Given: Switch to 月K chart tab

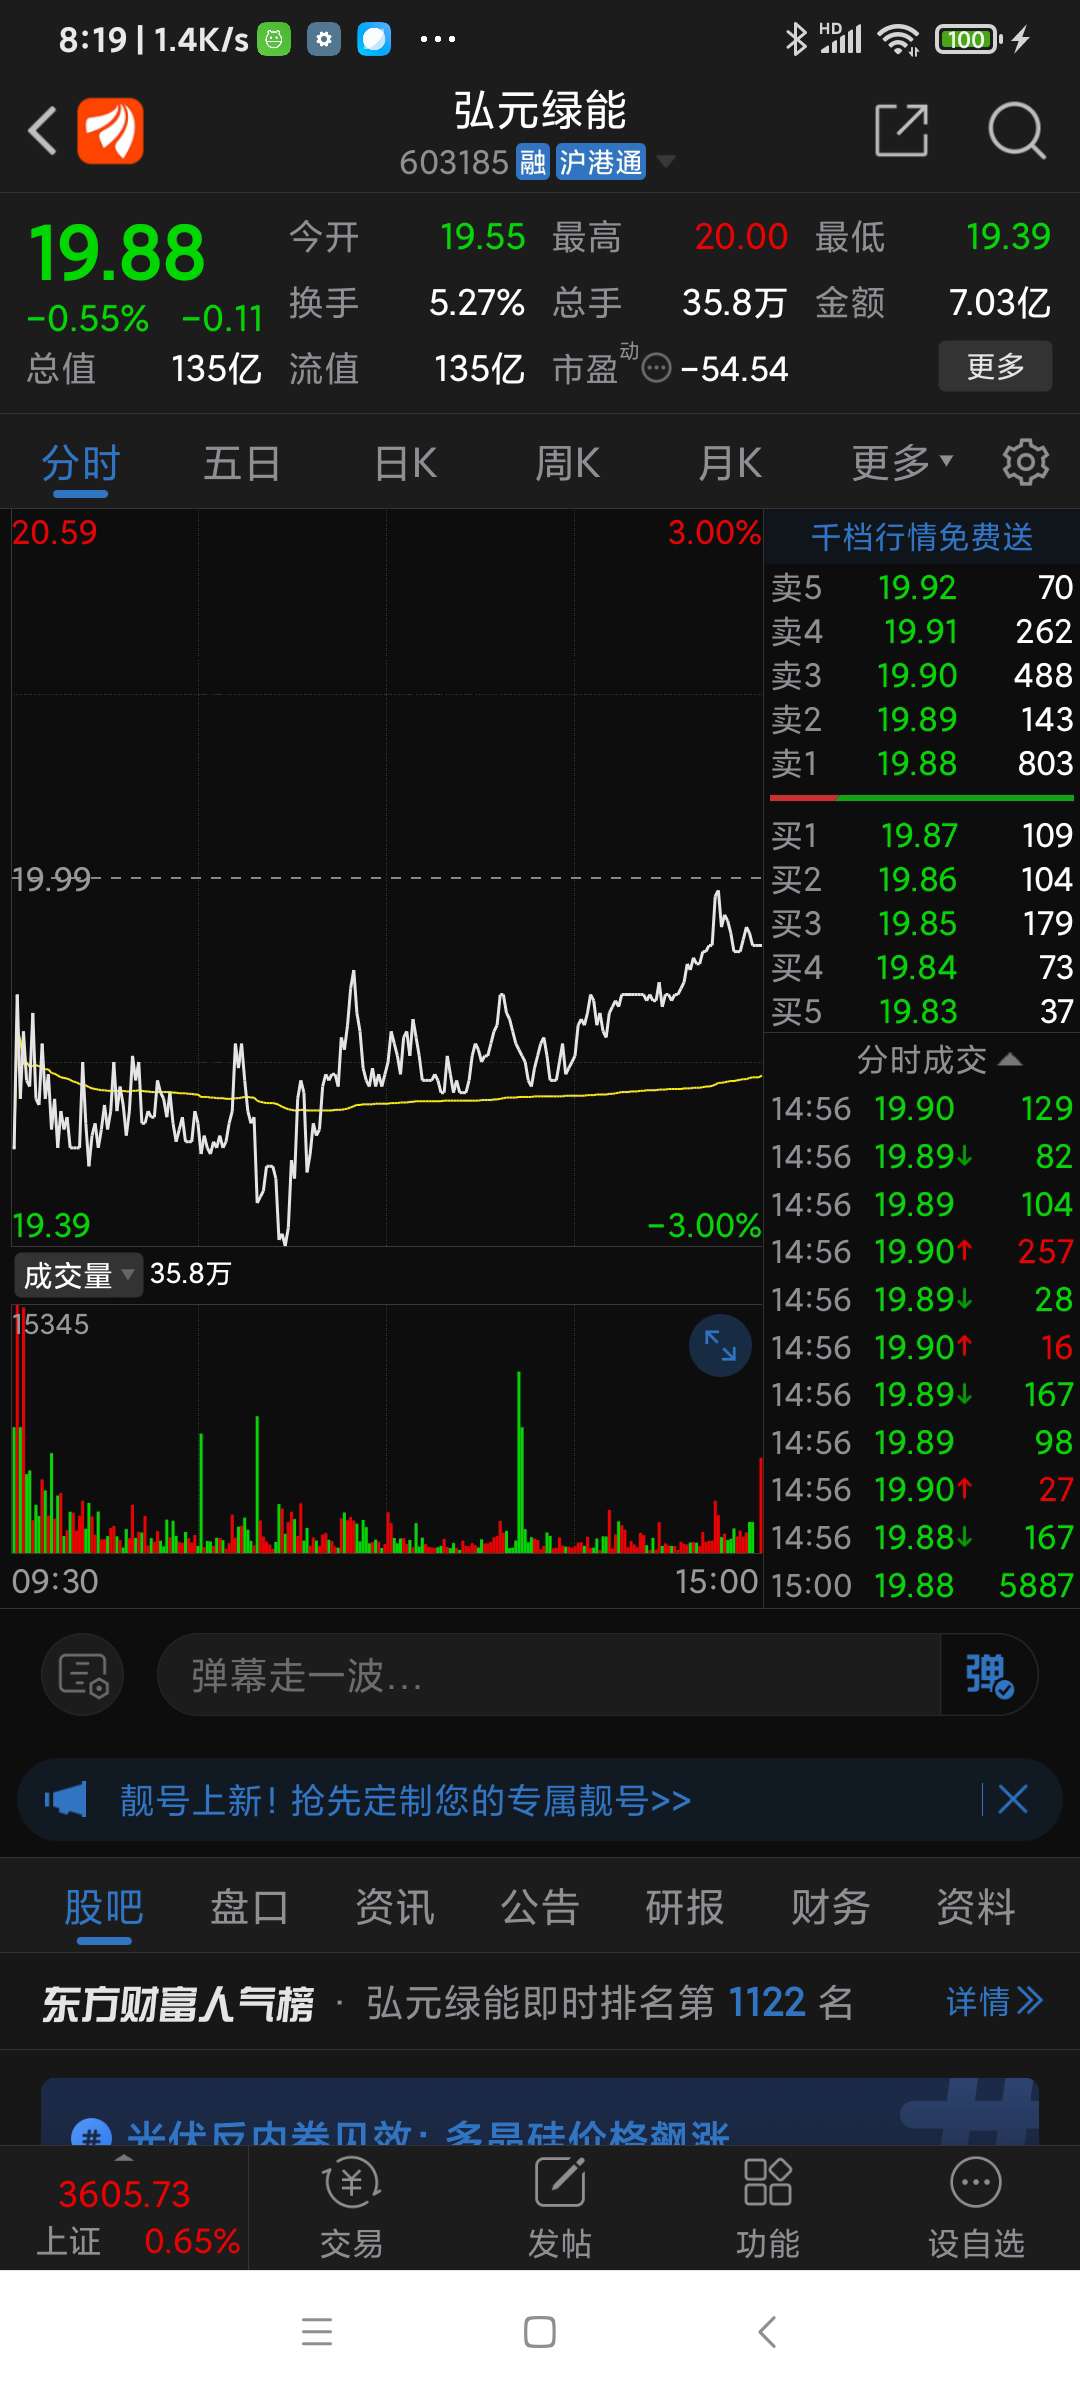Looking at the screenshot, I should (730, 463).
